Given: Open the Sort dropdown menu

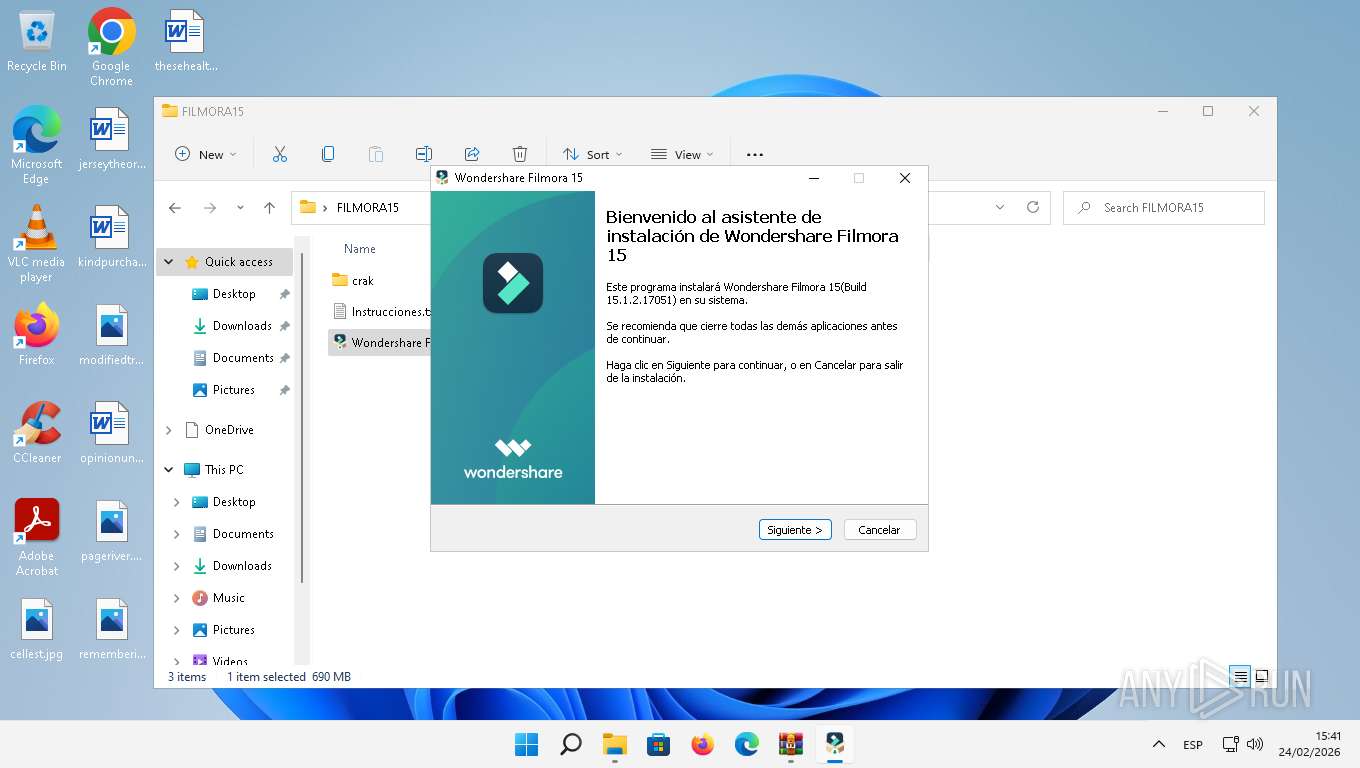Looking at the screenshot, I should point(592,154).
